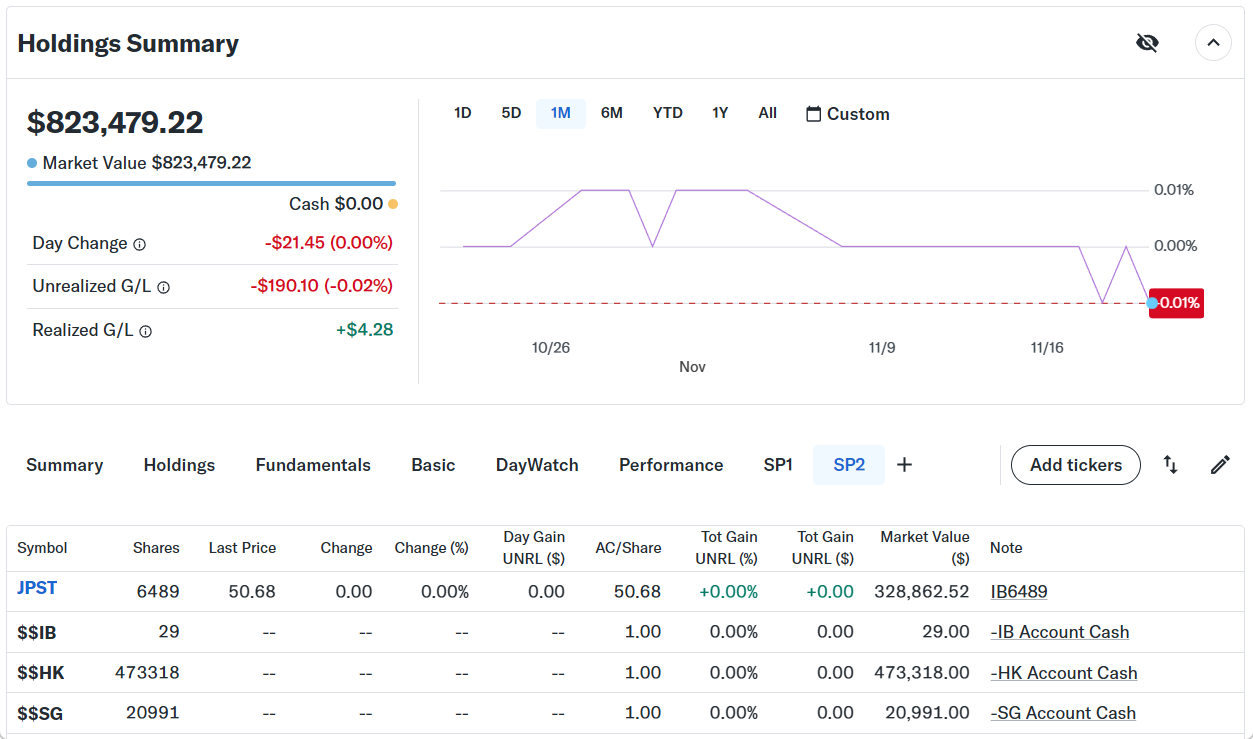This screenshot has height=739, width=1253.
Task: Switch chart to 6M range
Action: [611, 113]
